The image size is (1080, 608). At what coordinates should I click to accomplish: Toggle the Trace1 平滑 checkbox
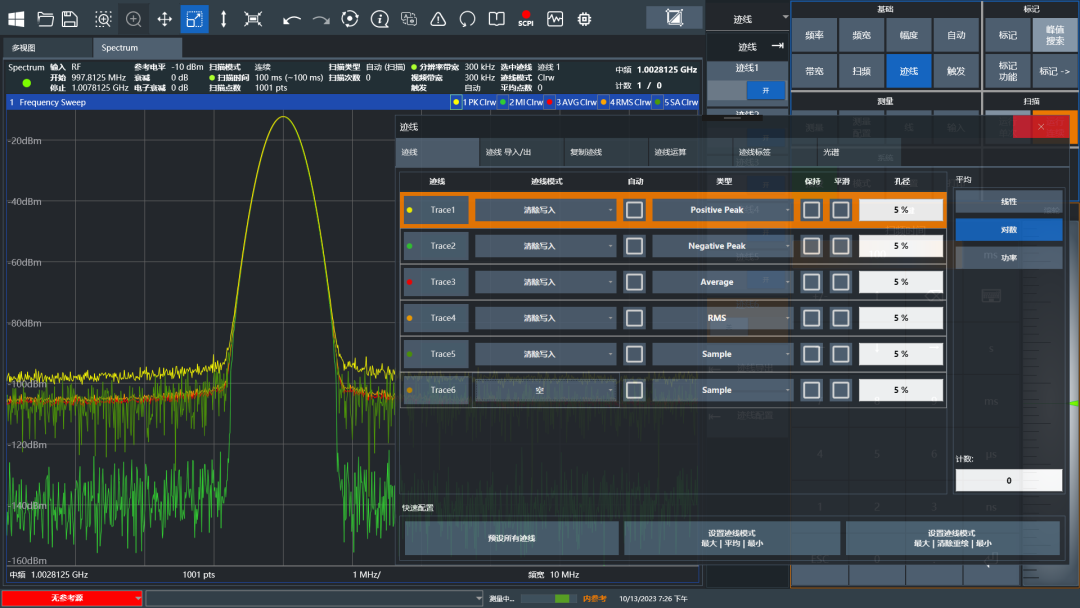(840, 210)
